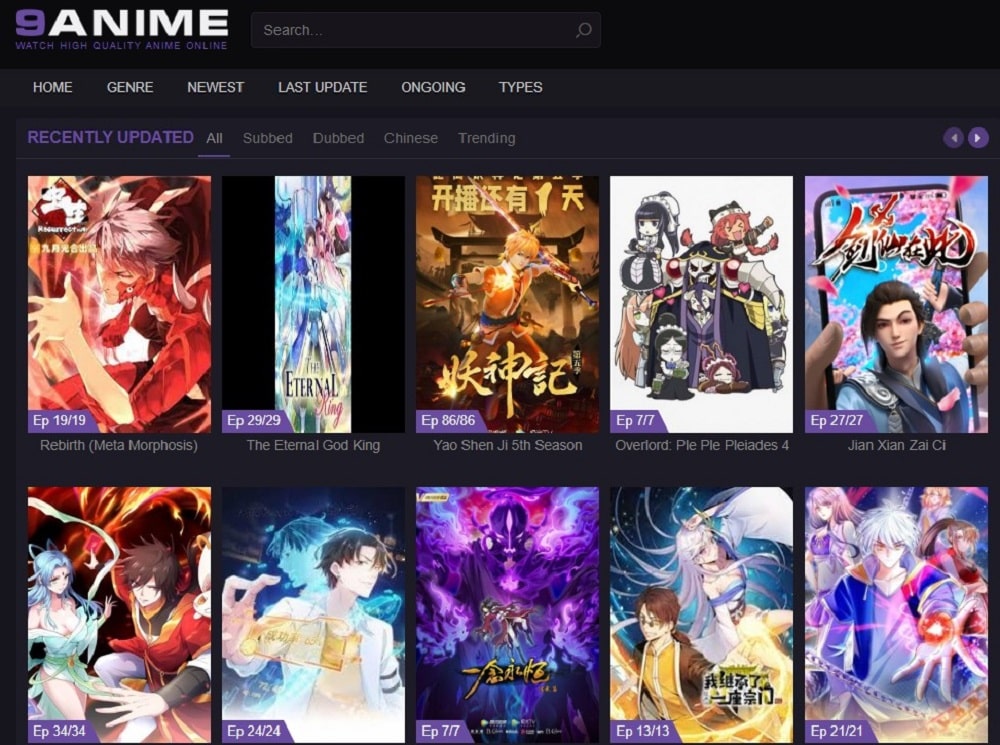The width and height of the screenshot is (1000, 745).
Task: Open the purple poster labeled Ep 7/7
Action: coord(508,615)
